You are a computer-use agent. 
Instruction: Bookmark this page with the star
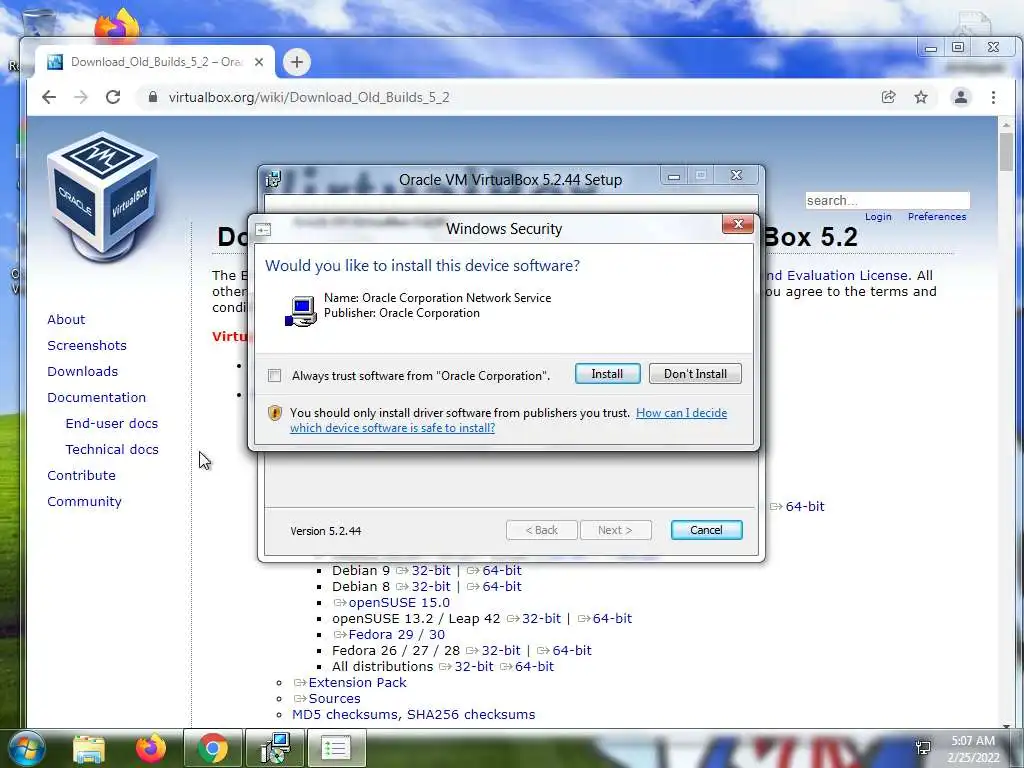(921, 97)
